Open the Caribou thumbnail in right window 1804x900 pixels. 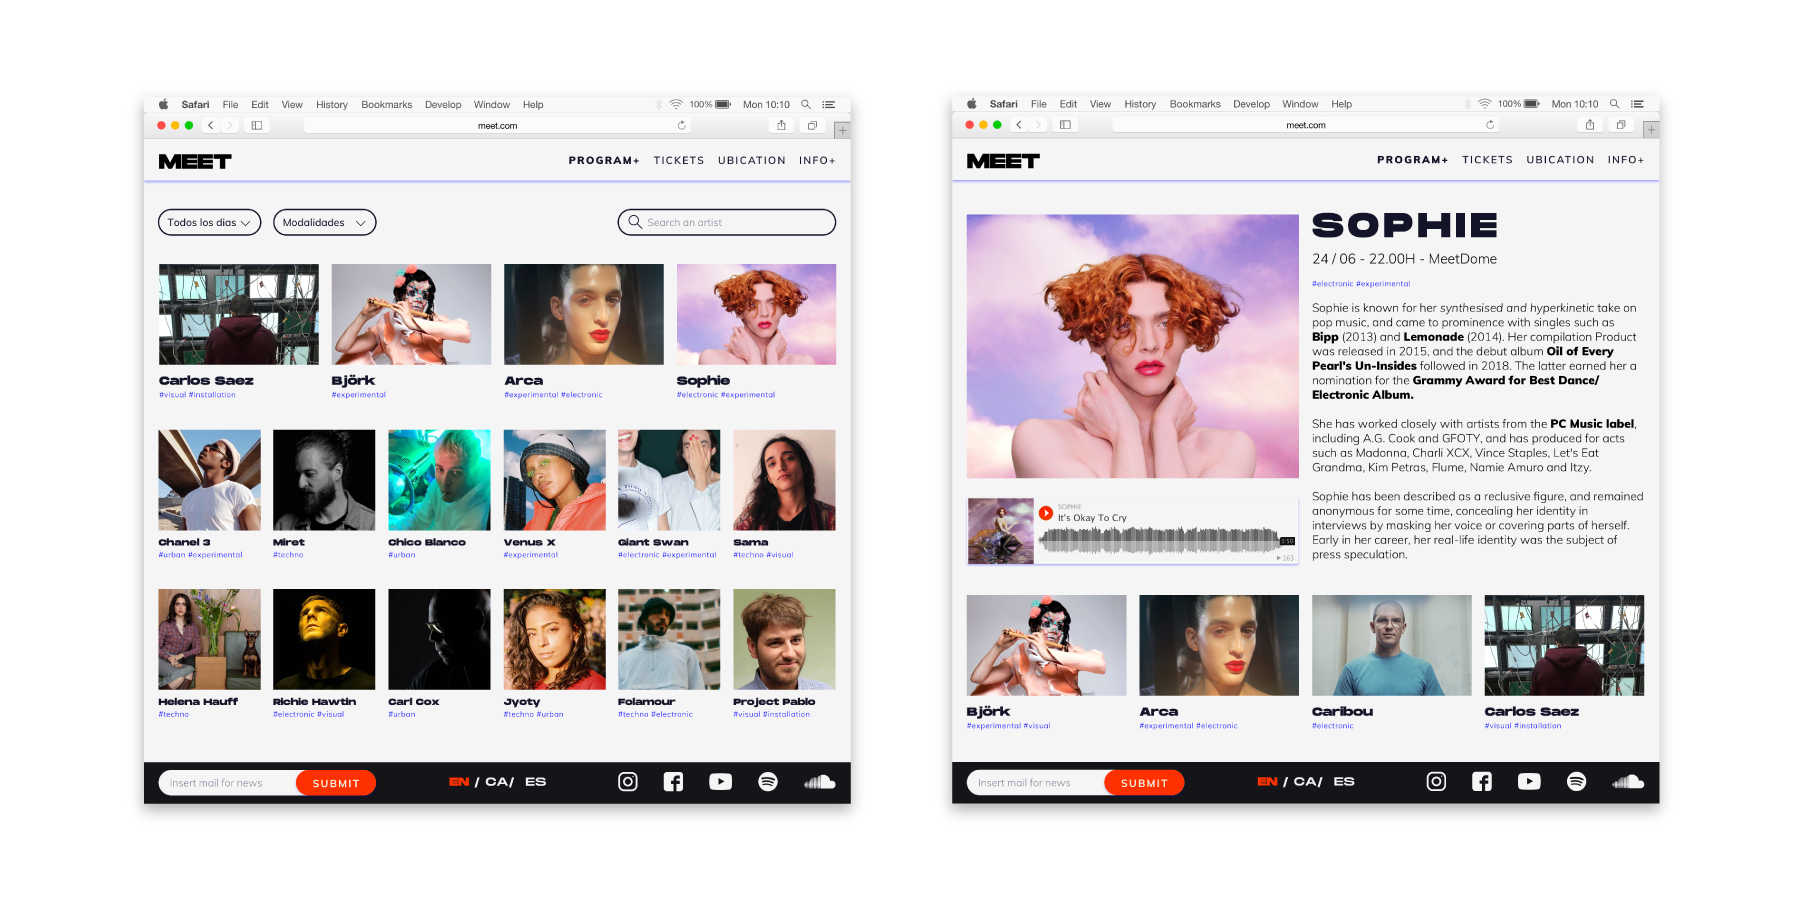pyautogui.click(x=1392, y=645)
